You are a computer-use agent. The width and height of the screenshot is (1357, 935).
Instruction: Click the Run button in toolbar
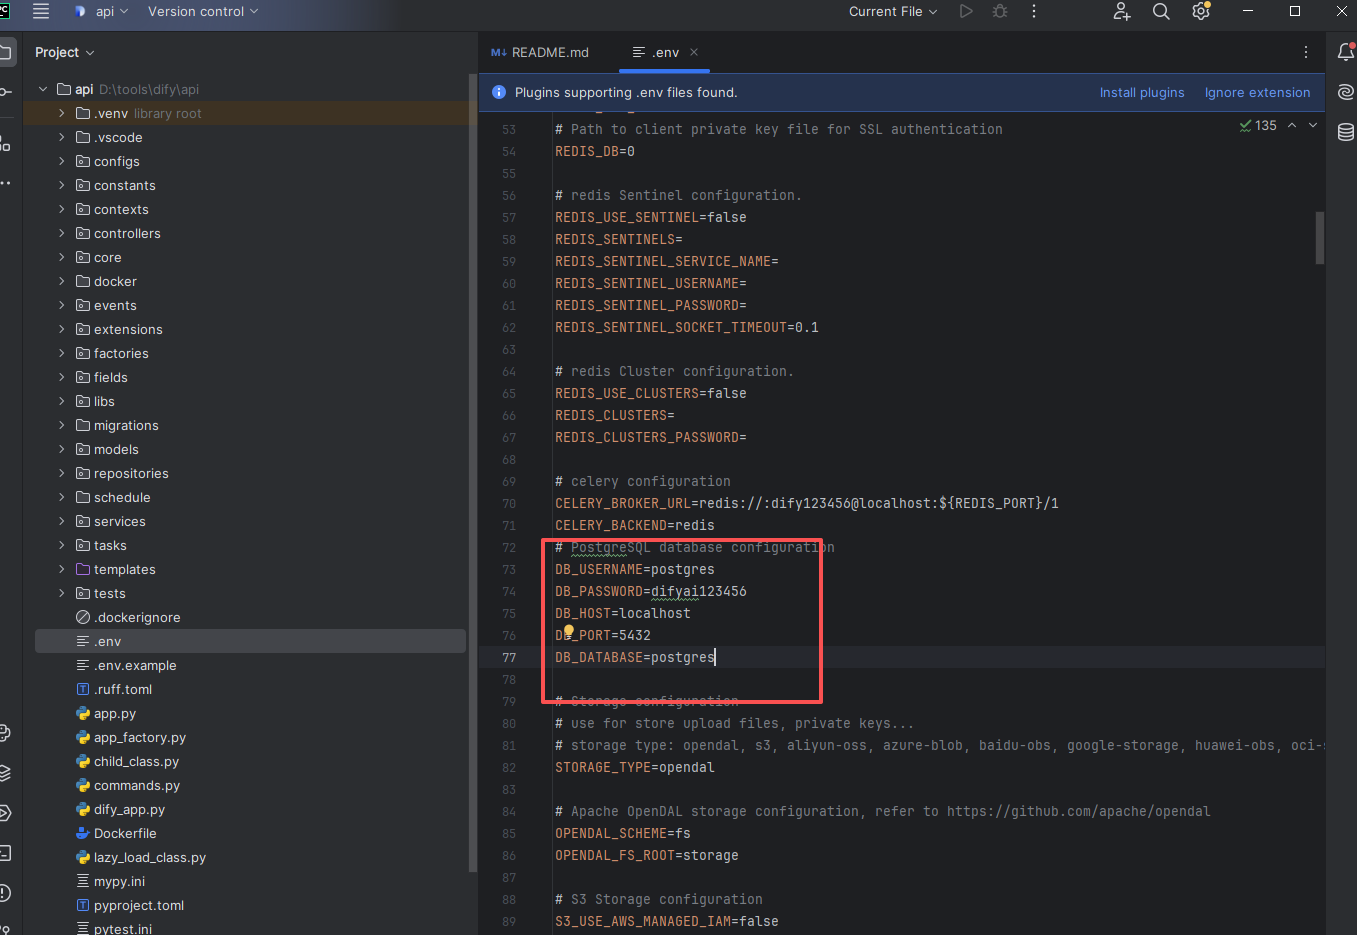(x=965, y=11)
